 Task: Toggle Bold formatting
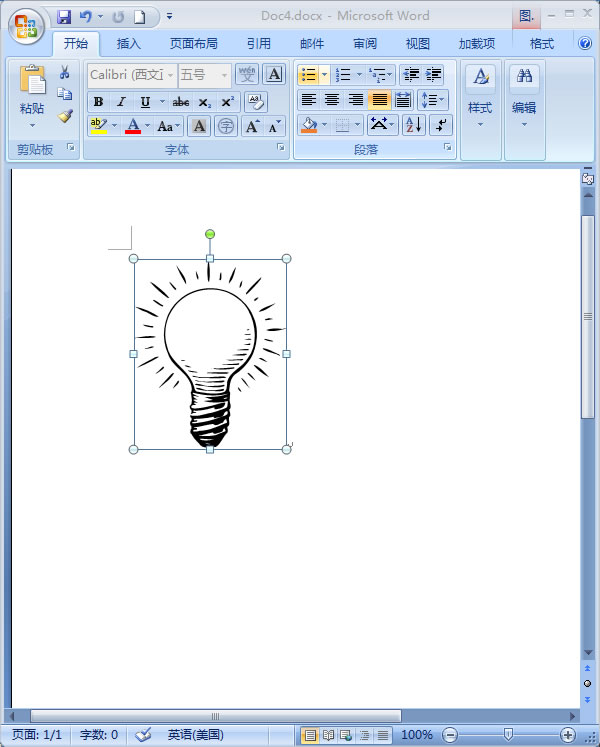98,102
